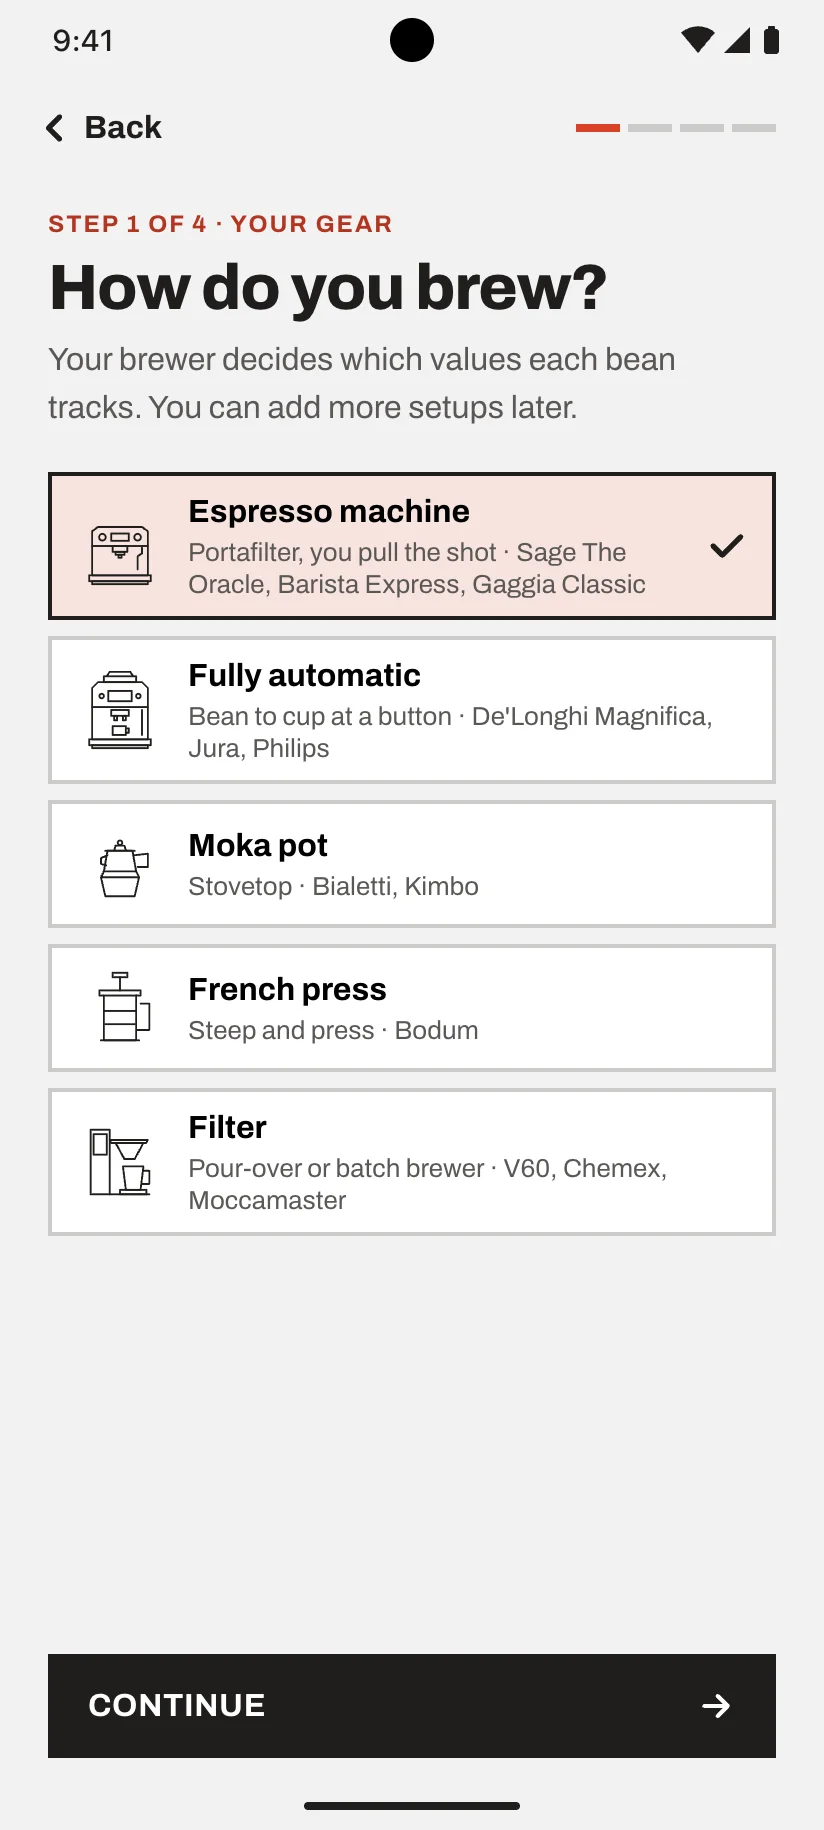Toggle the checkmark on Espresso machine card
Viewport: 824px width, 1830px height.
click(x=727, y=546)
